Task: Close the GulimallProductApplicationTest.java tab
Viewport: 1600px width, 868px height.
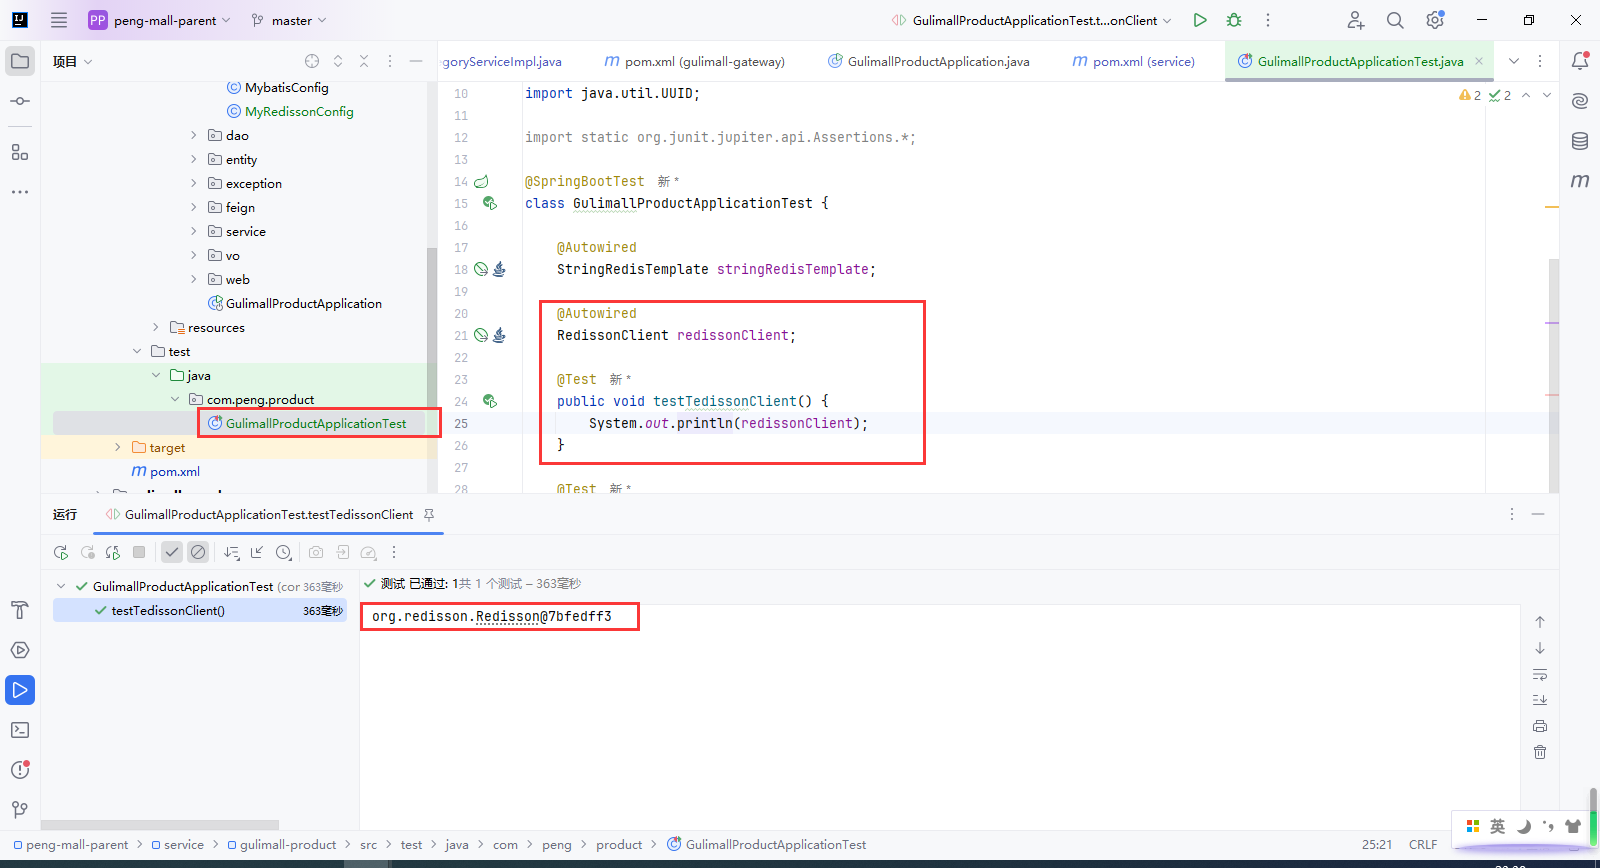Action: (1479, 61)
